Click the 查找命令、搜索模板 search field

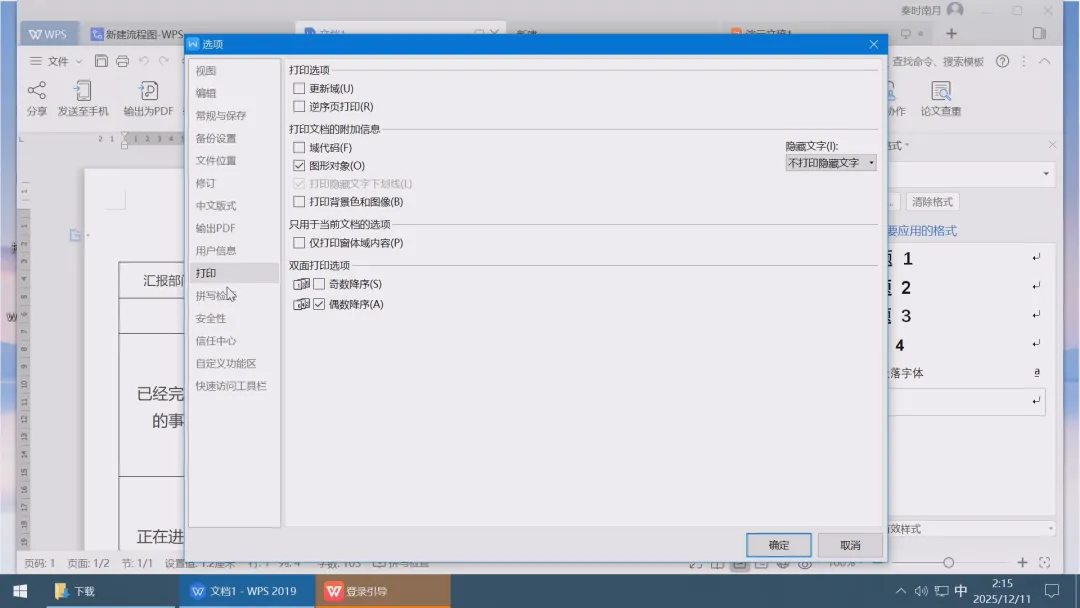click(x=937, y=61)
